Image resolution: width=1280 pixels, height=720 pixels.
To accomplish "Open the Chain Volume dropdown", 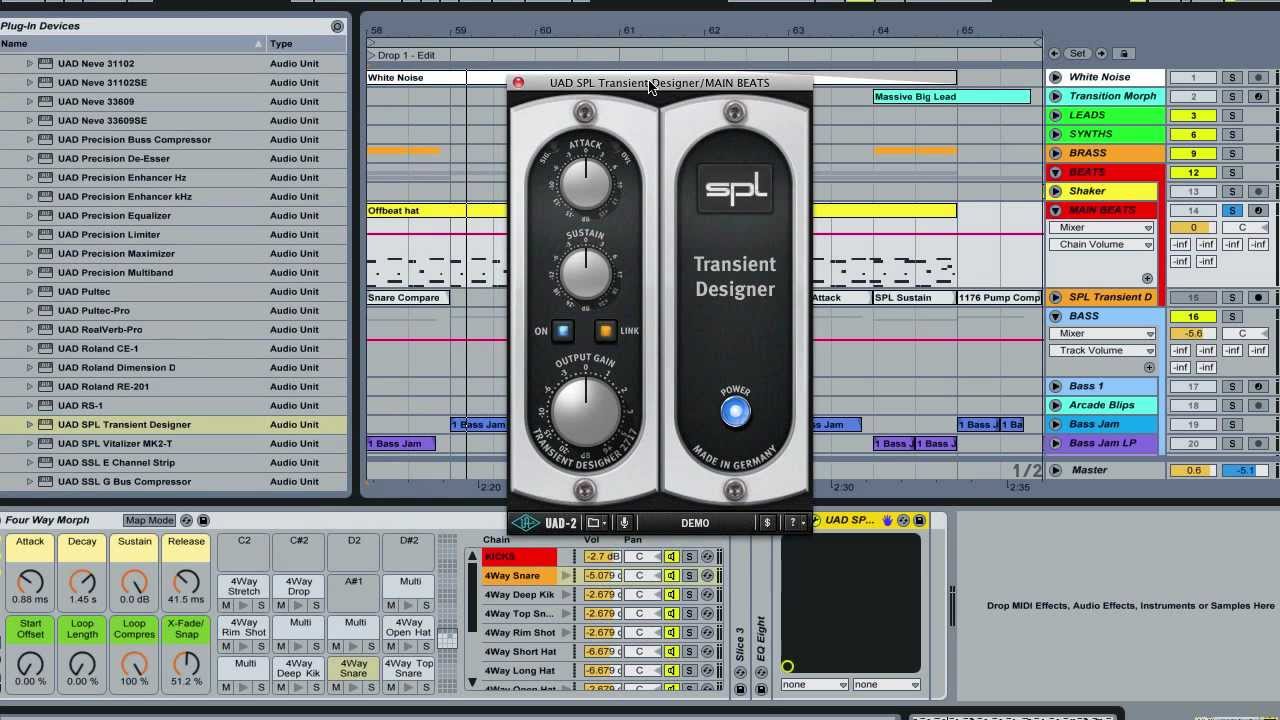I will [1101, 245].
